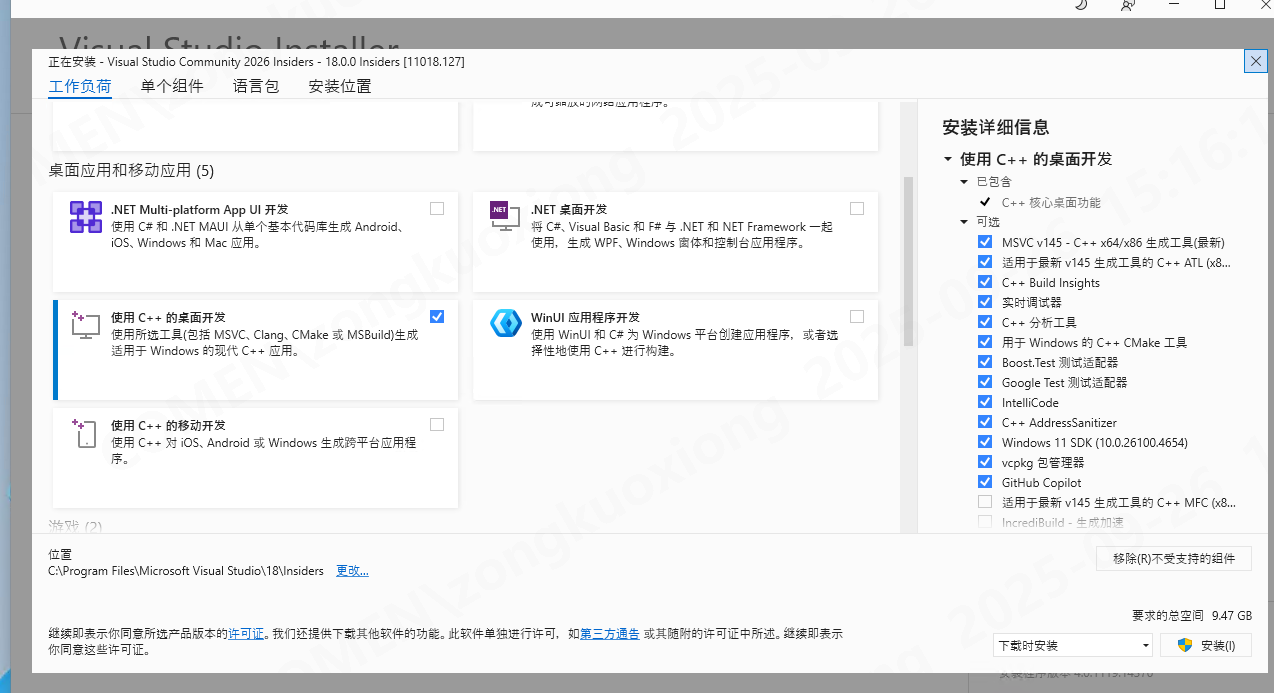Click the workloads list vertical scrollbar
The height and width of the screenshot is (693, 1274).
(x=908, y=260)
